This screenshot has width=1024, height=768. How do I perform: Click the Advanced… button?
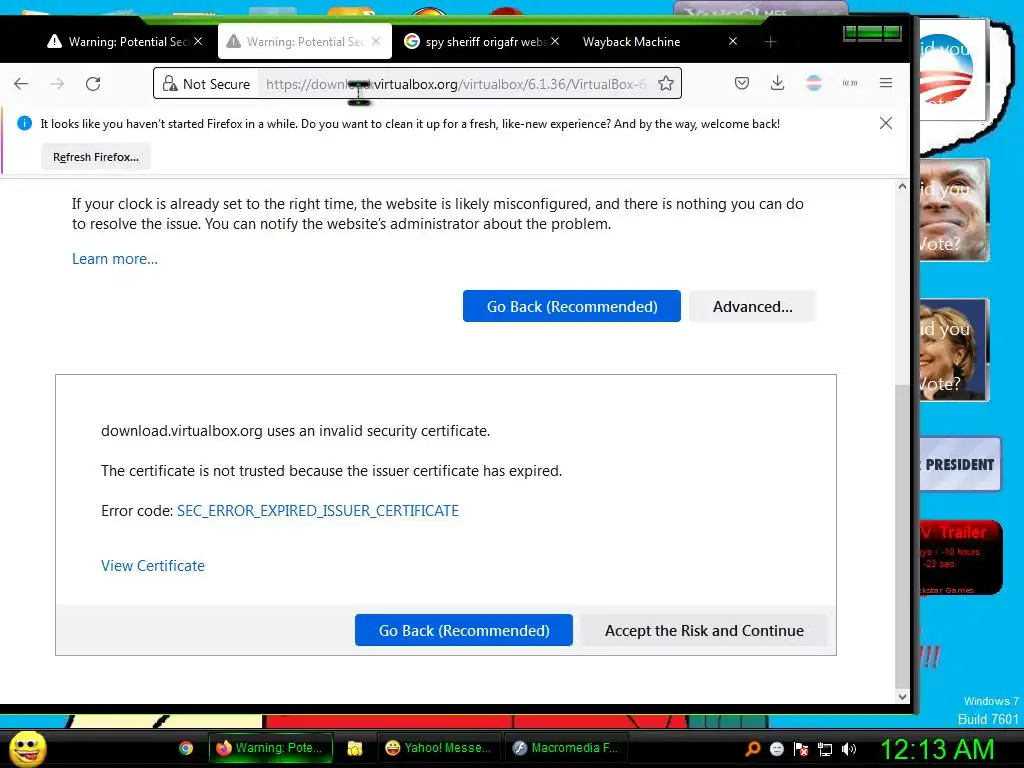point(752,306)
